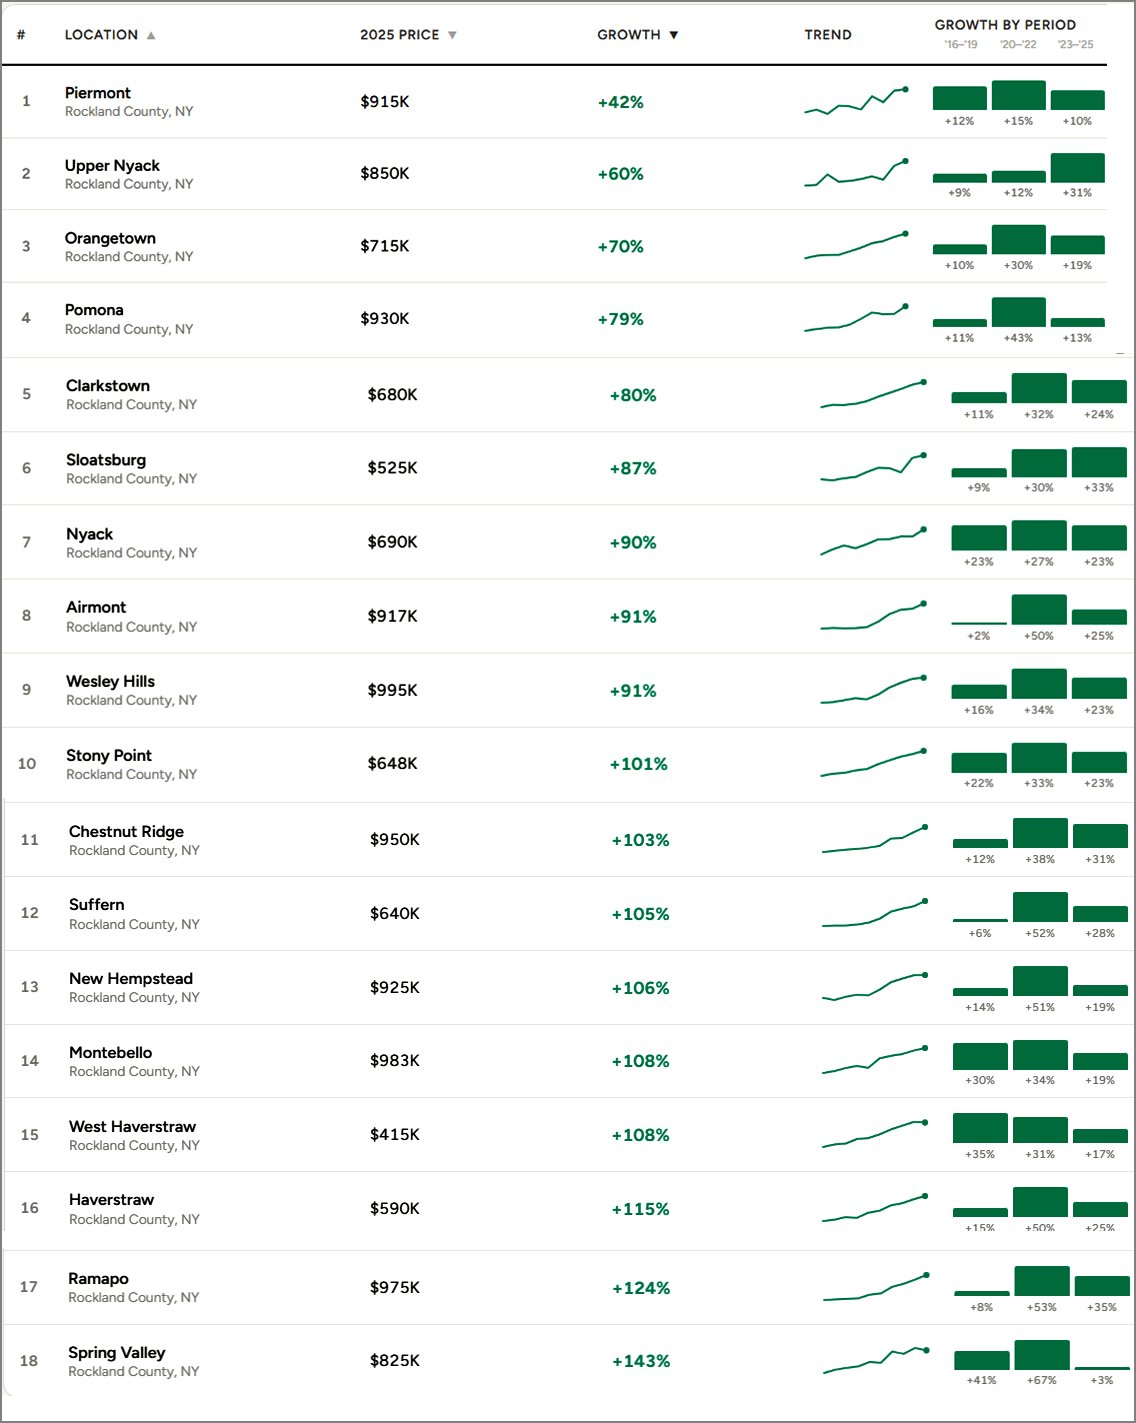This screenshot has height=1423, width=1136.
Task: Click the Trend column header
Action: point(828,35)
